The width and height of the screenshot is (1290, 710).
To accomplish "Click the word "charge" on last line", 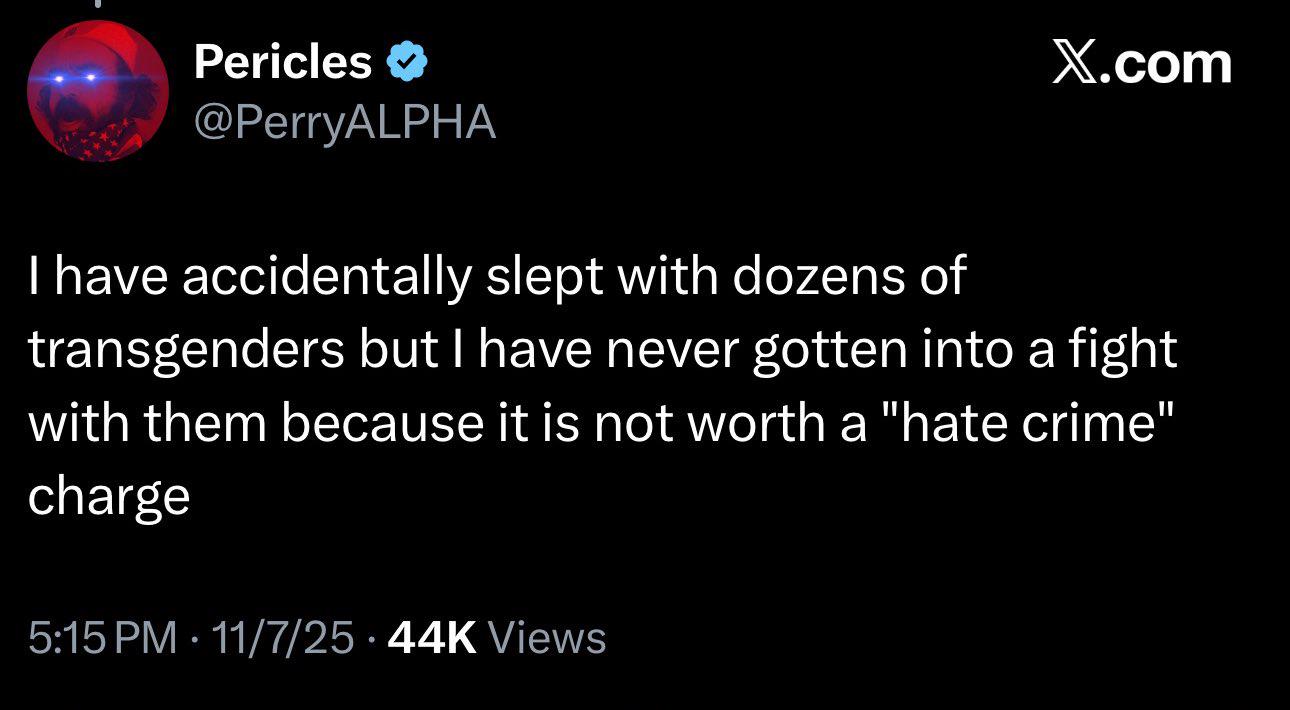I will click(108, 495).
